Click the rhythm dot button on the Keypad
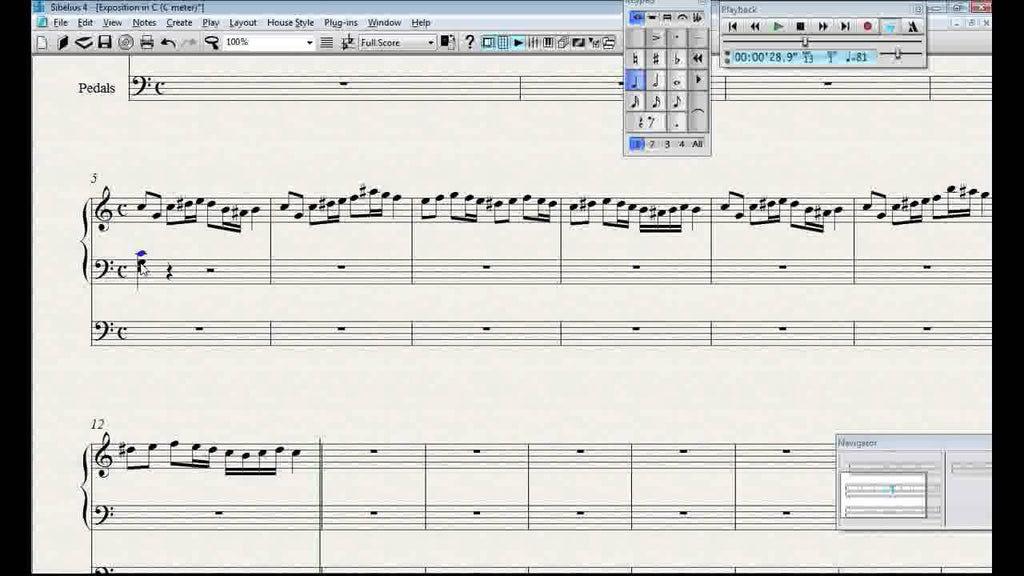The height and width of the screenshot is (576, 1024). click(x=677, y=121)
